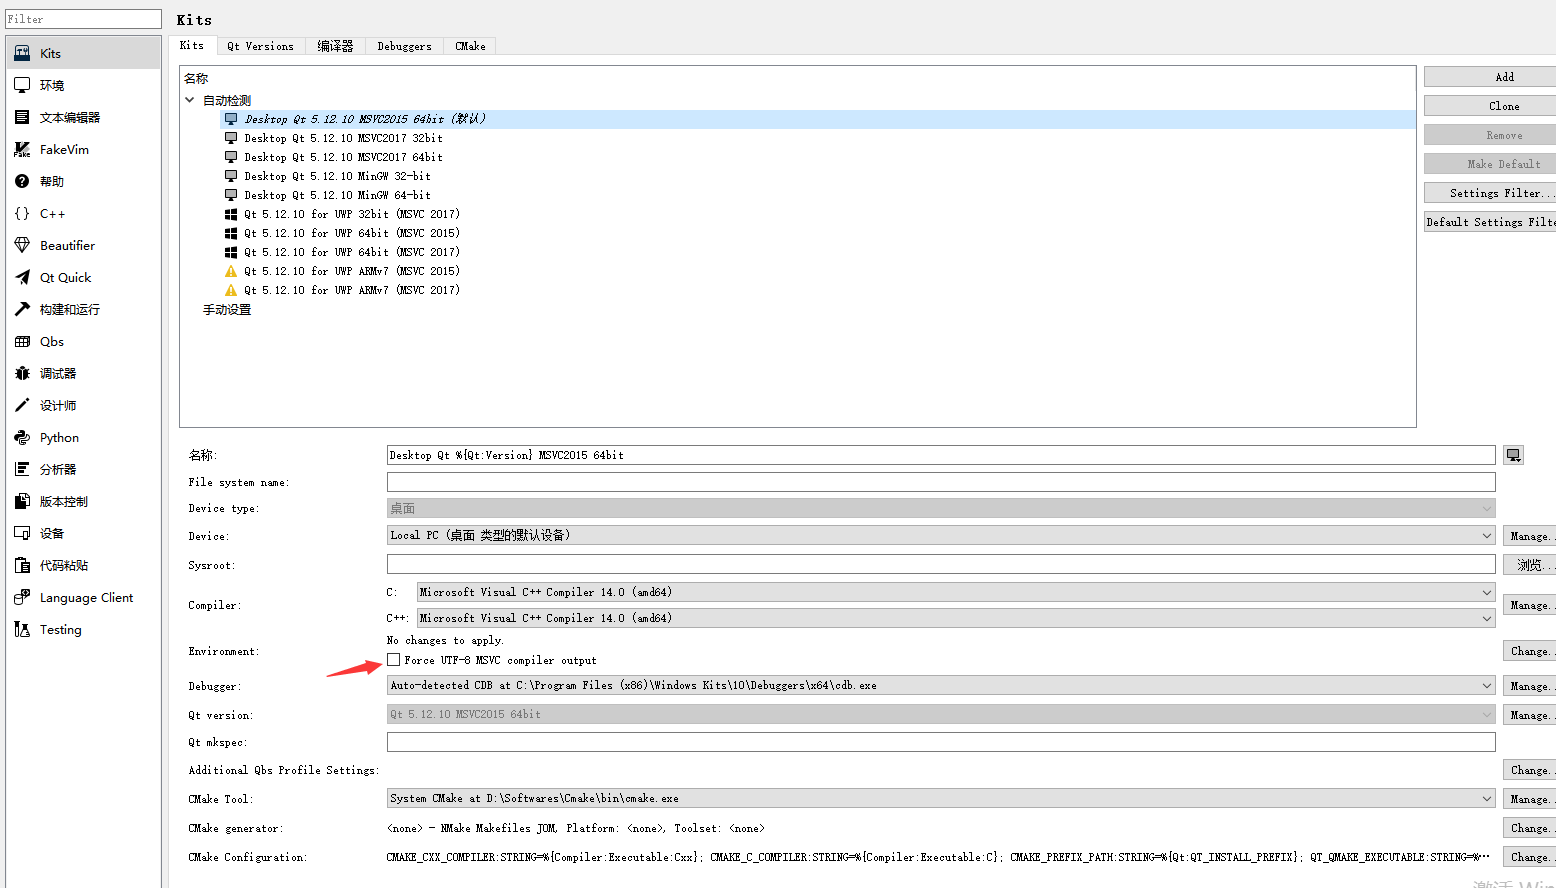Enable Force UTF-8 MSVC compiler output
This screenshot has height=888, width=1556.
pos(394,660)
